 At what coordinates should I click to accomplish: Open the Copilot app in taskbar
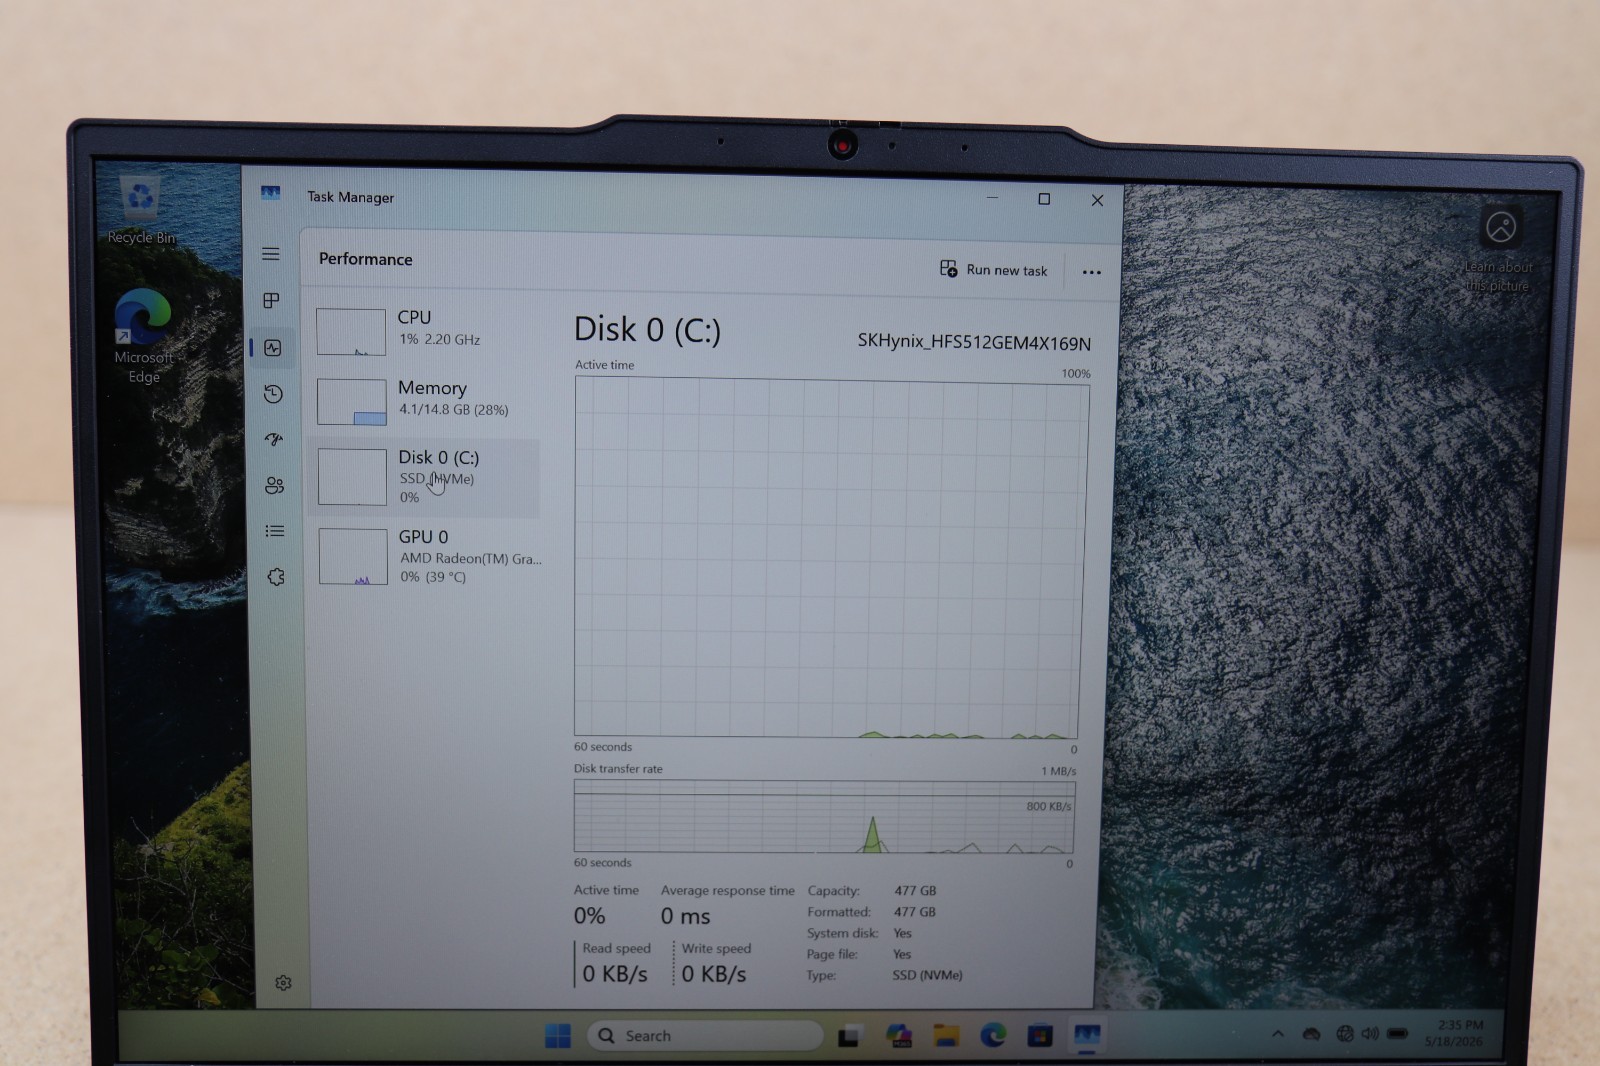pyautogui.click(x=898, y=1036)
